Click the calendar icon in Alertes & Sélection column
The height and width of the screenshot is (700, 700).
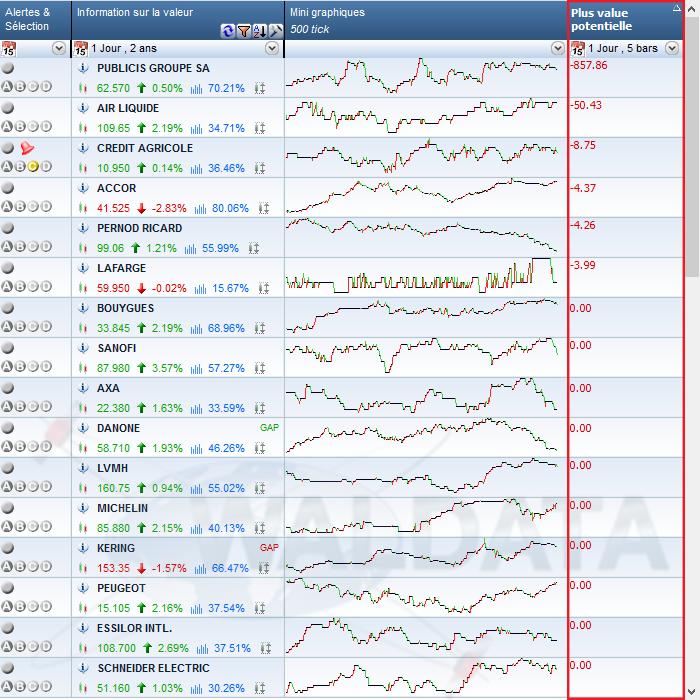coord(8,49)
